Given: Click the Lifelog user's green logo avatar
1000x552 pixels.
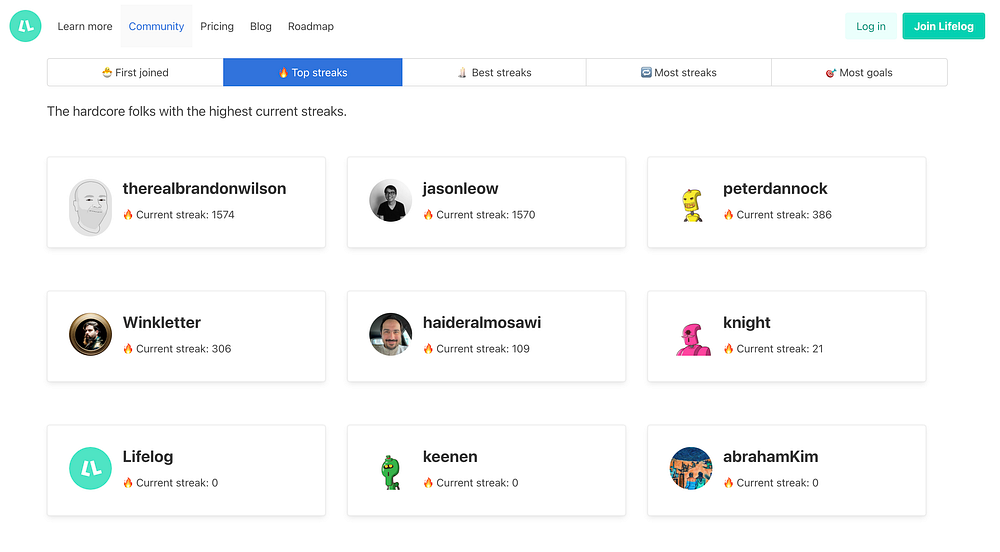Looking at the screenshot, I should [91, 468].
